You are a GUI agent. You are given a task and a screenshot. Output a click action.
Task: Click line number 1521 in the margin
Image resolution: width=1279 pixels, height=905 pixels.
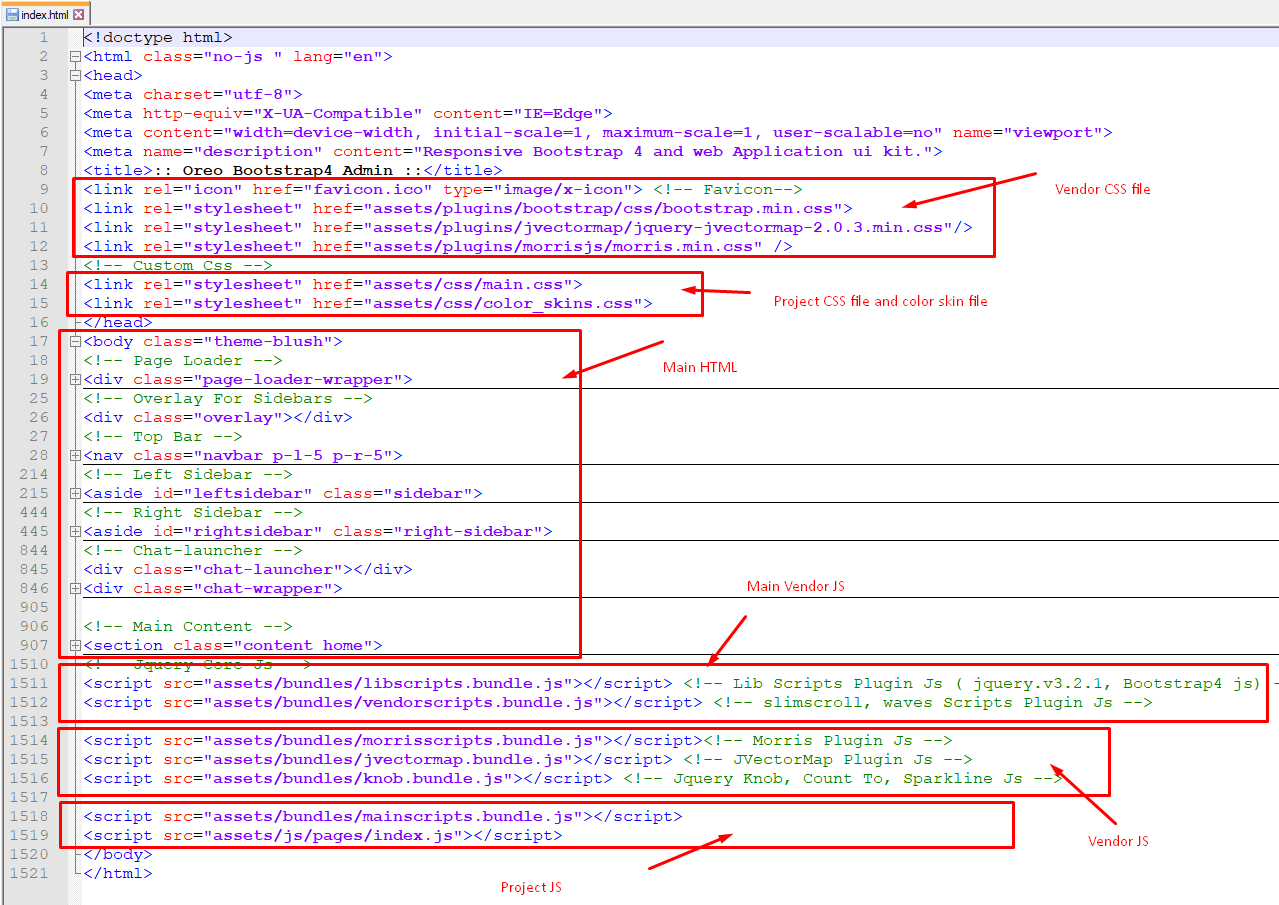(x=30, y=873)
